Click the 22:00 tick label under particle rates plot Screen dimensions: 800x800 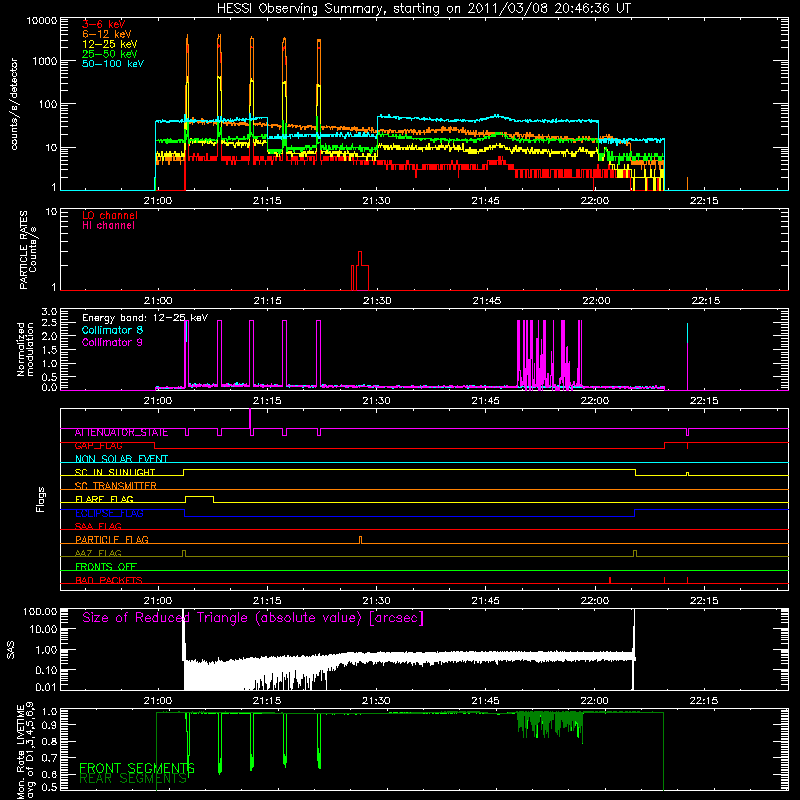point(596,301)
